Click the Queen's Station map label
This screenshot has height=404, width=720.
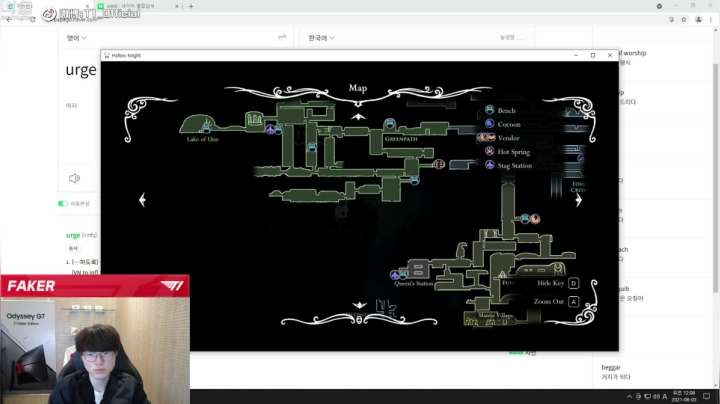pyautogui.click(x=414, y=284)
